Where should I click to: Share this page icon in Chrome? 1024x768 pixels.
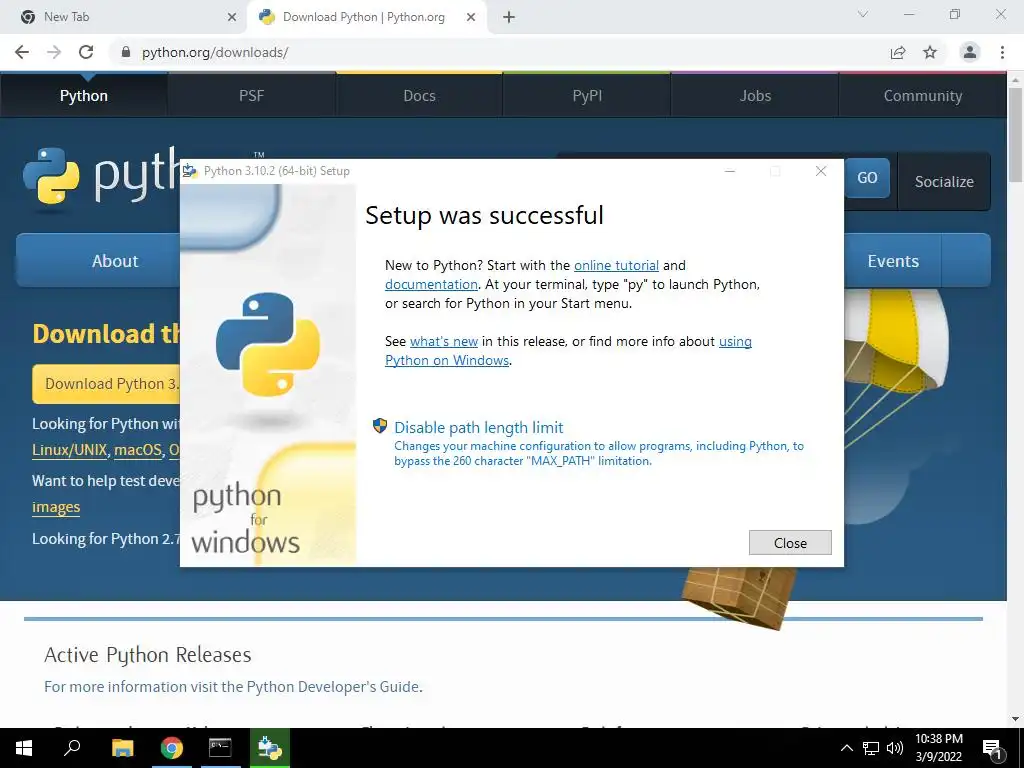pyautogui.click(x=898, y=52)
